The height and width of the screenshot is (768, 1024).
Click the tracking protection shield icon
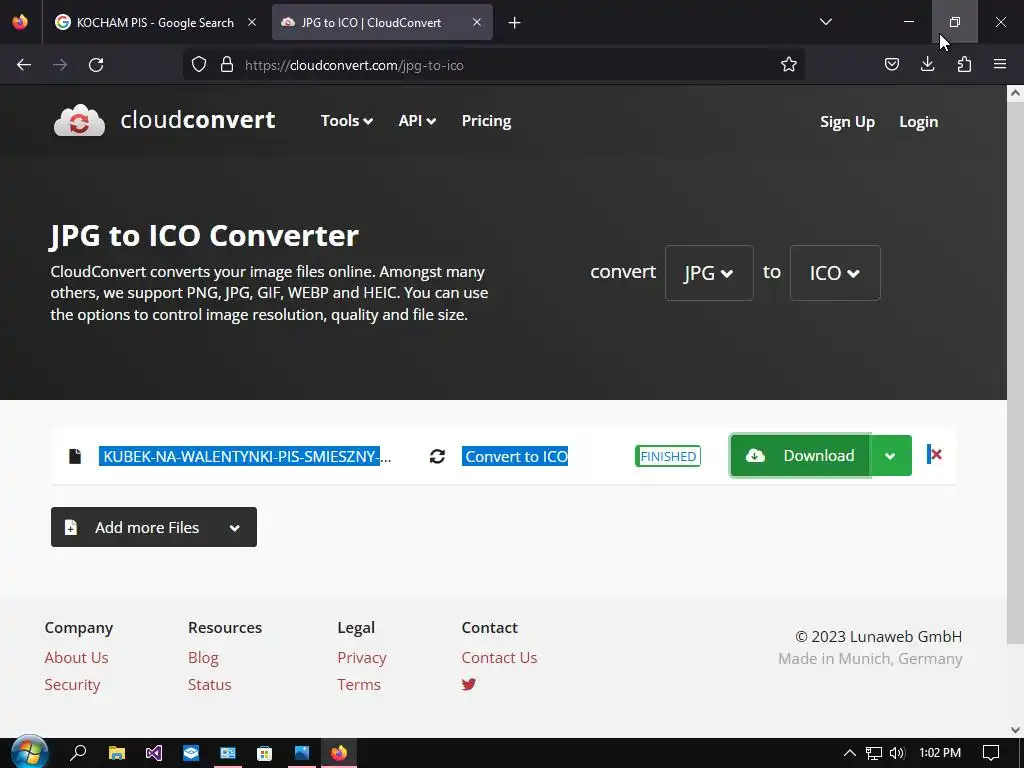[x=199, y=64]
